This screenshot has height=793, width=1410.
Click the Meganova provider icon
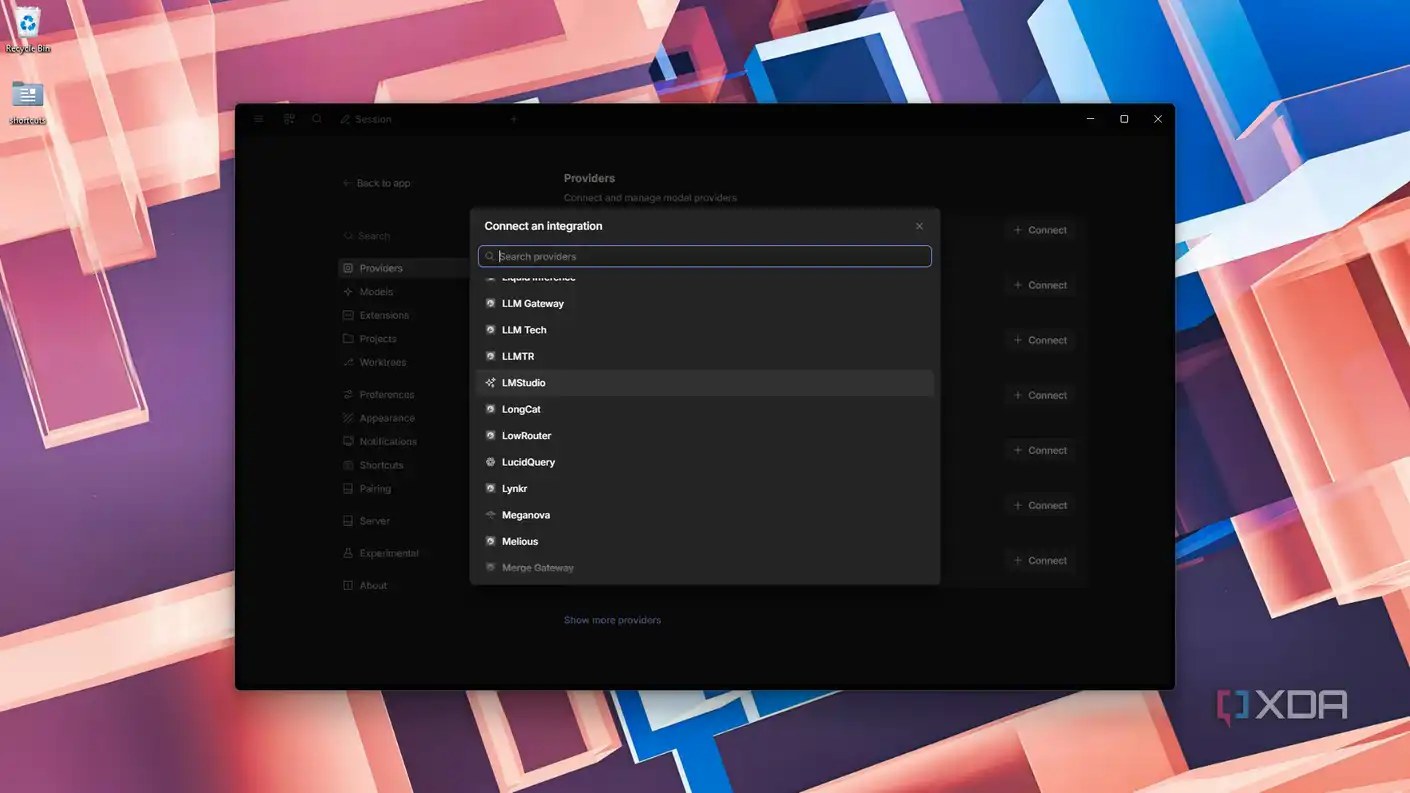pyautogui.click(x=490, y=515)
